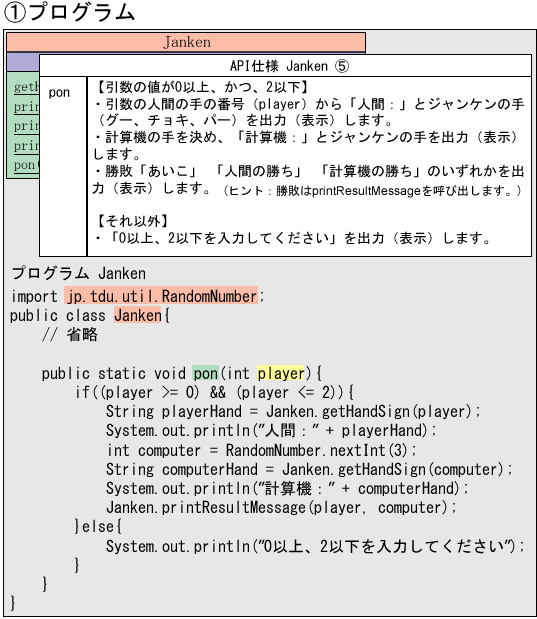
Task: Click the last prin method link above pon(
Action: (x=26, y=146)
